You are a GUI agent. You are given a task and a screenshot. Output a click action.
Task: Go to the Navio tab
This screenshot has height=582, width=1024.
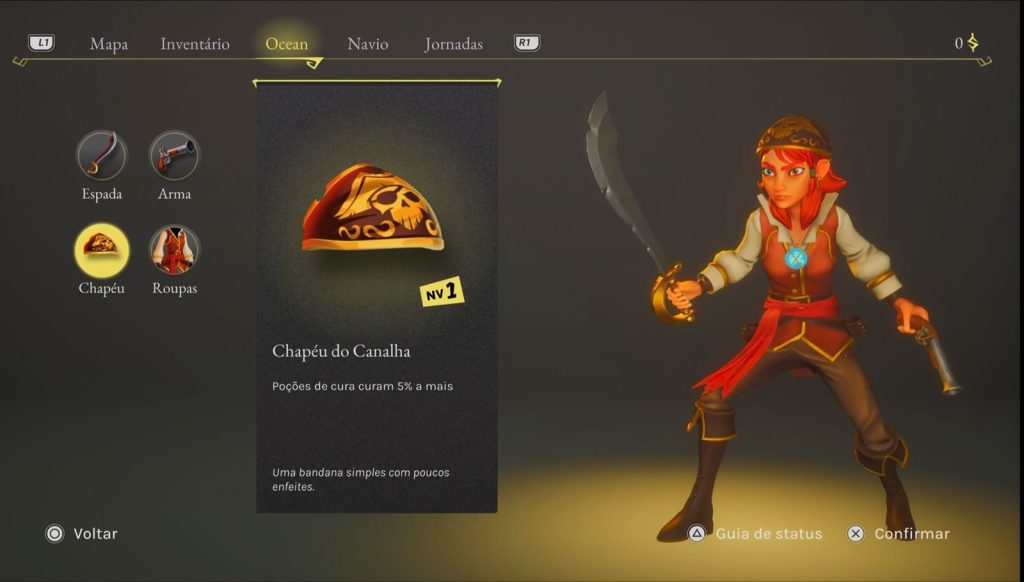pos(368,44)
